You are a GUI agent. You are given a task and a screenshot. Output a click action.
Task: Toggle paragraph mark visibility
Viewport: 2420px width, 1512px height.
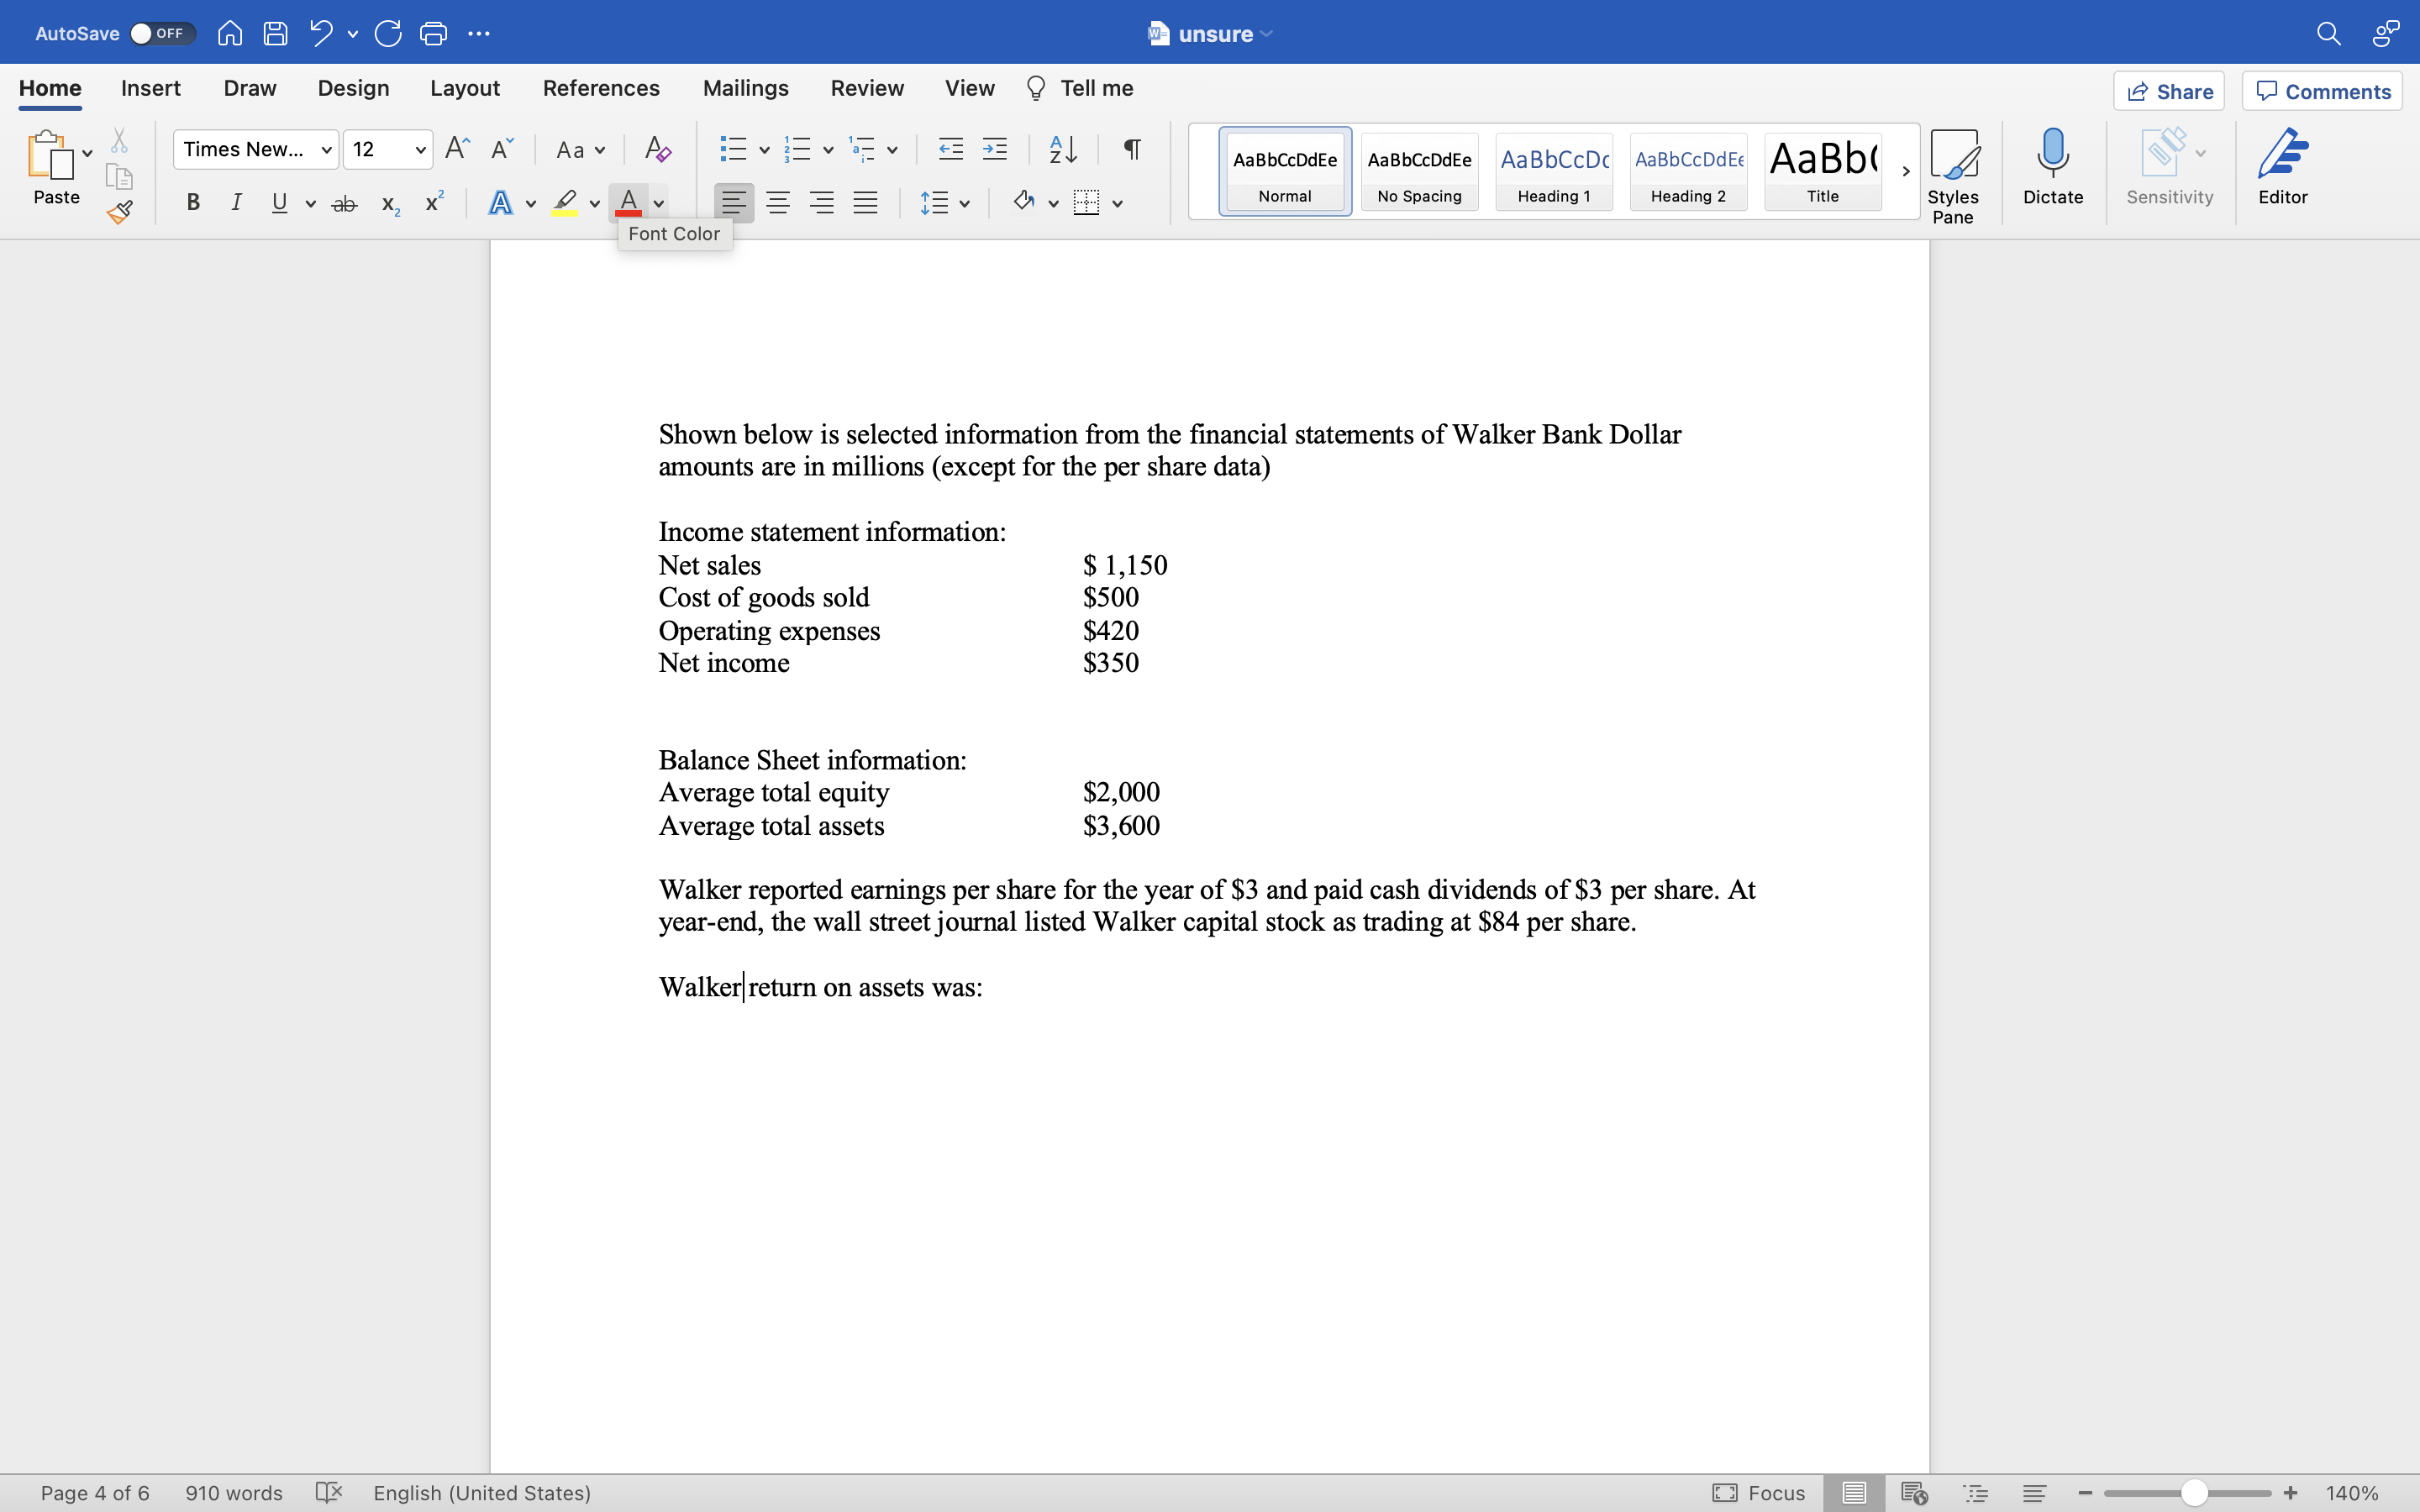click(1130, 148)
